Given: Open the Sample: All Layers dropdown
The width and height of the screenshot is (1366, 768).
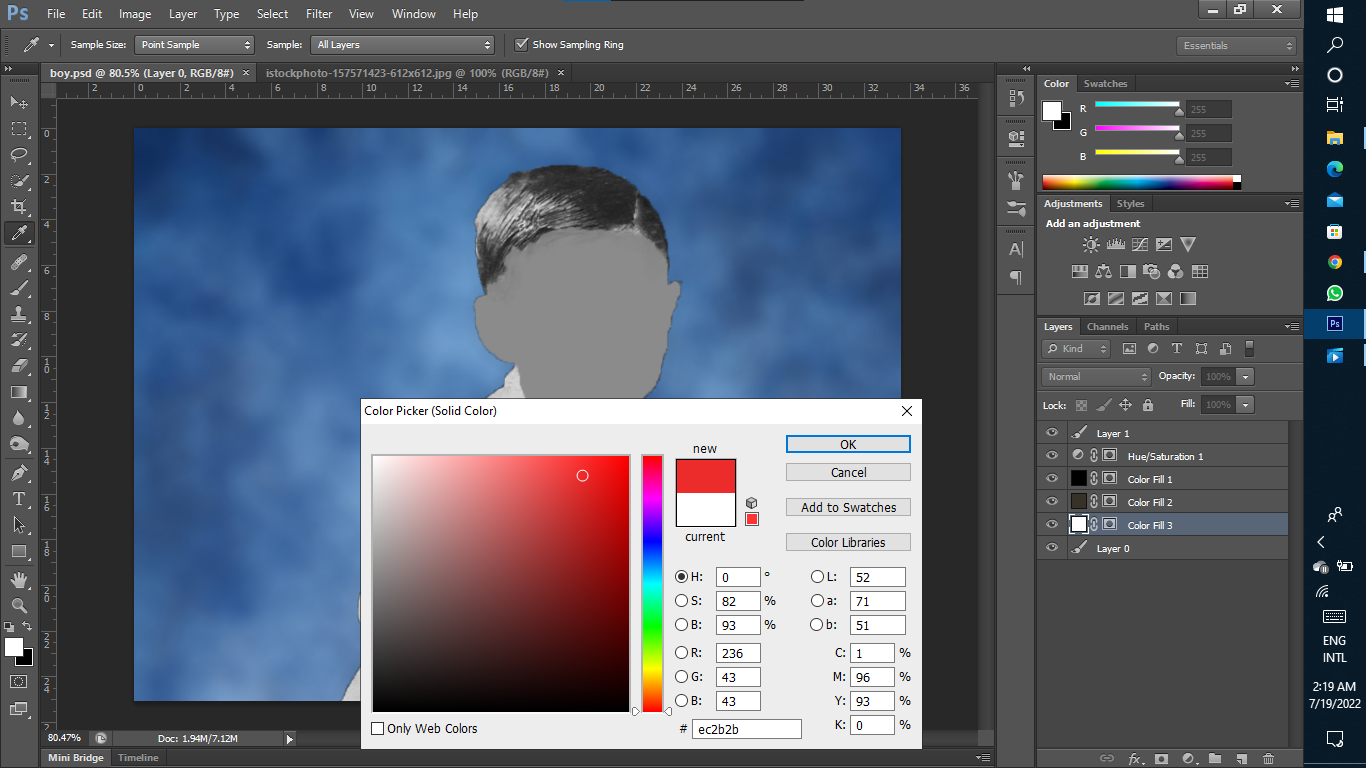Looking at the screenshot, I should 403,44.
